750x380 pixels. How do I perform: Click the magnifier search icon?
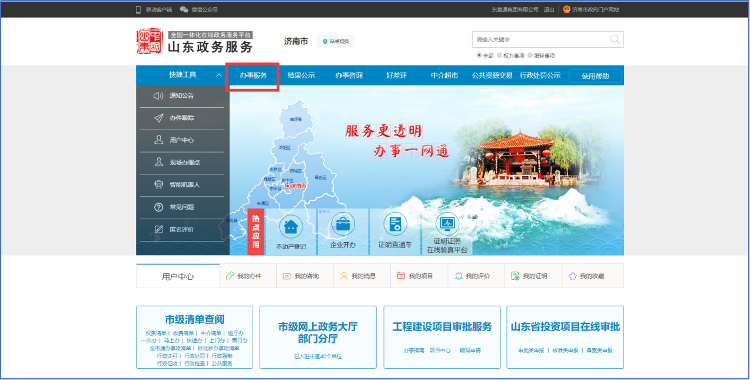(615, 39)
